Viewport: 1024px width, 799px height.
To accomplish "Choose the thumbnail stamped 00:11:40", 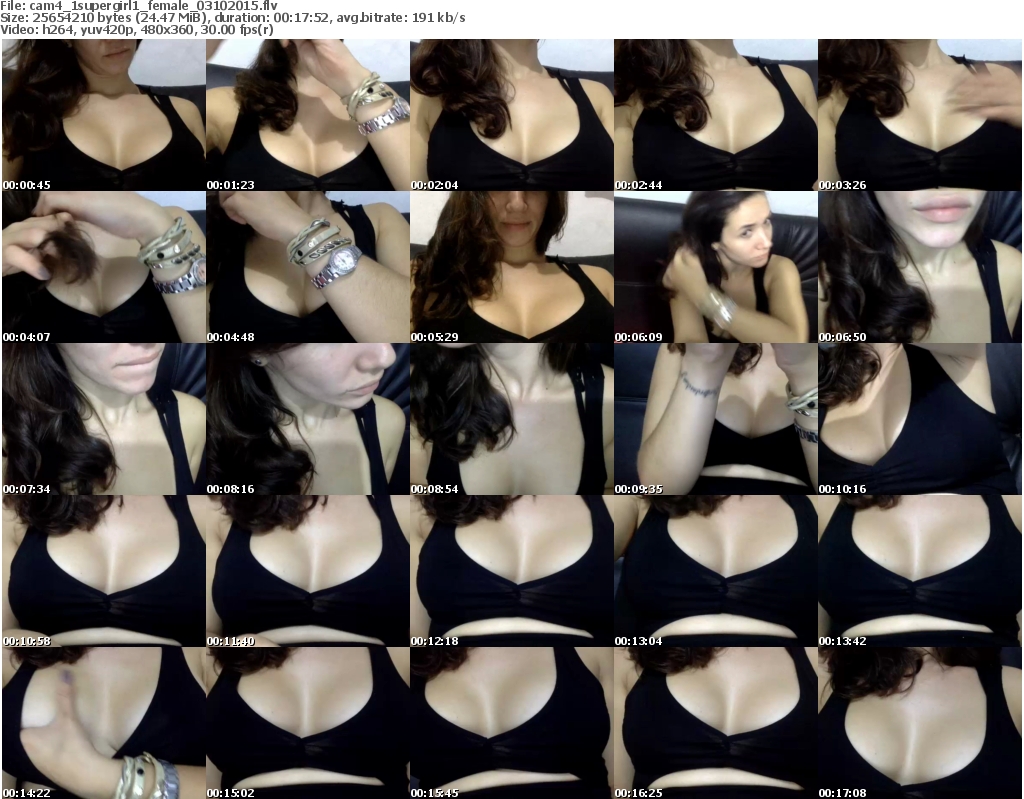I will point(308,571).
